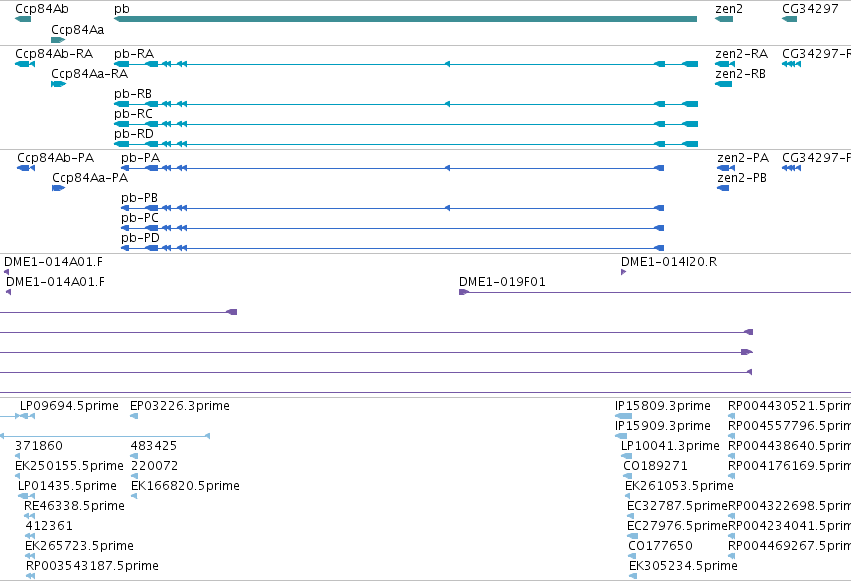851x581 pixels.
Task: Click the 412361 EST entry
Action: point(49,526)
